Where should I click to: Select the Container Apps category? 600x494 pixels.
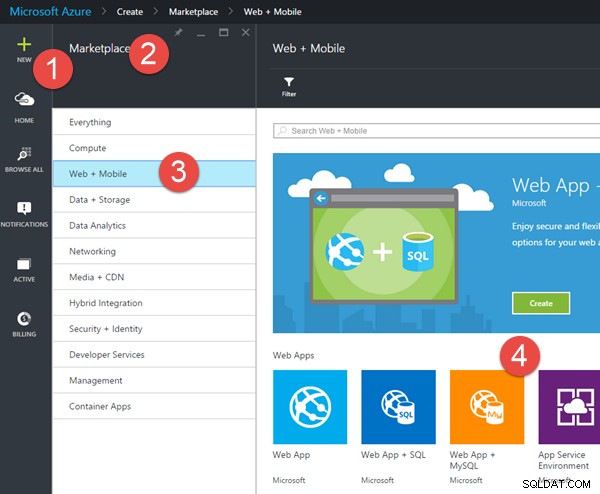pyautogui.click(x=154, y=406)
